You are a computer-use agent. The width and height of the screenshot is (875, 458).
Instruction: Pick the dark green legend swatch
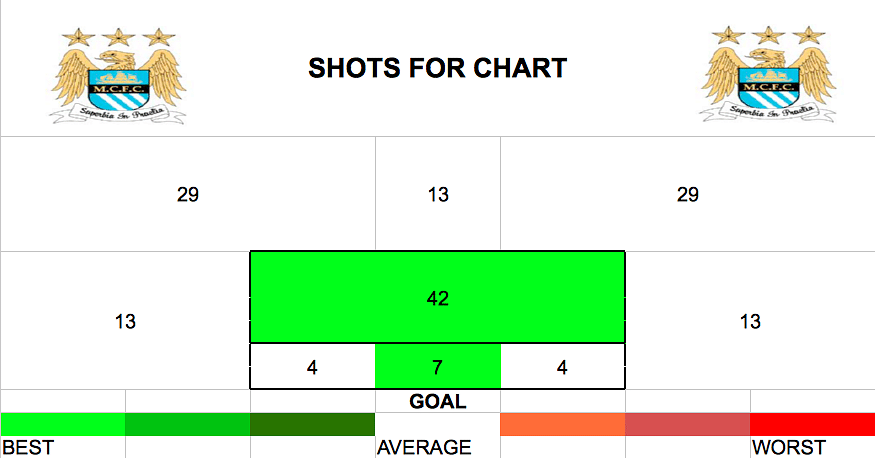(x=312, y=425)
